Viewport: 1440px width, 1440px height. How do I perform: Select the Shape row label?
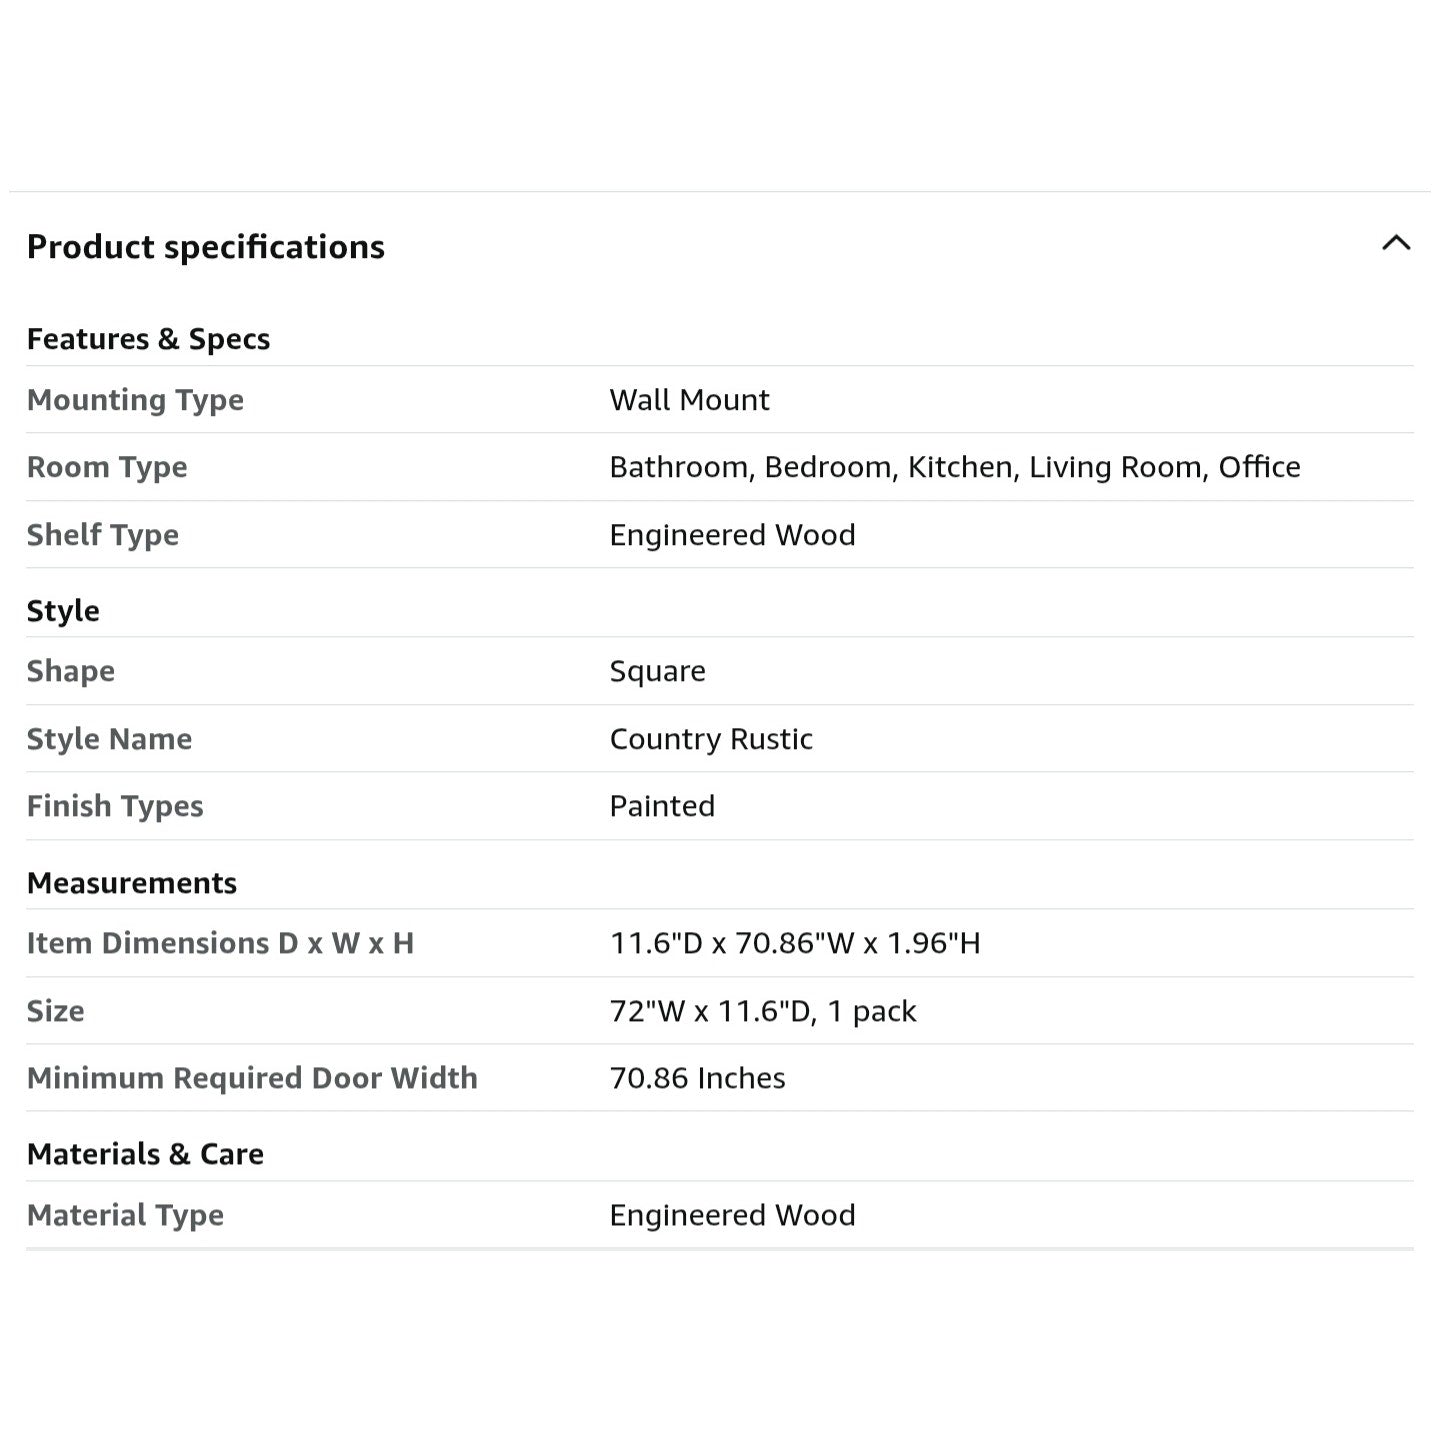[x=71, y=671]
